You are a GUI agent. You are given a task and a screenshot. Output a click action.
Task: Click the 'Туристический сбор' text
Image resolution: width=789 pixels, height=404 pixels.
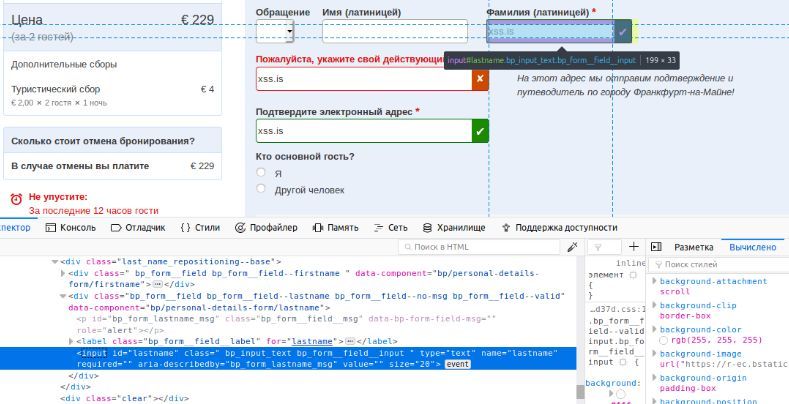click(55, 90)
